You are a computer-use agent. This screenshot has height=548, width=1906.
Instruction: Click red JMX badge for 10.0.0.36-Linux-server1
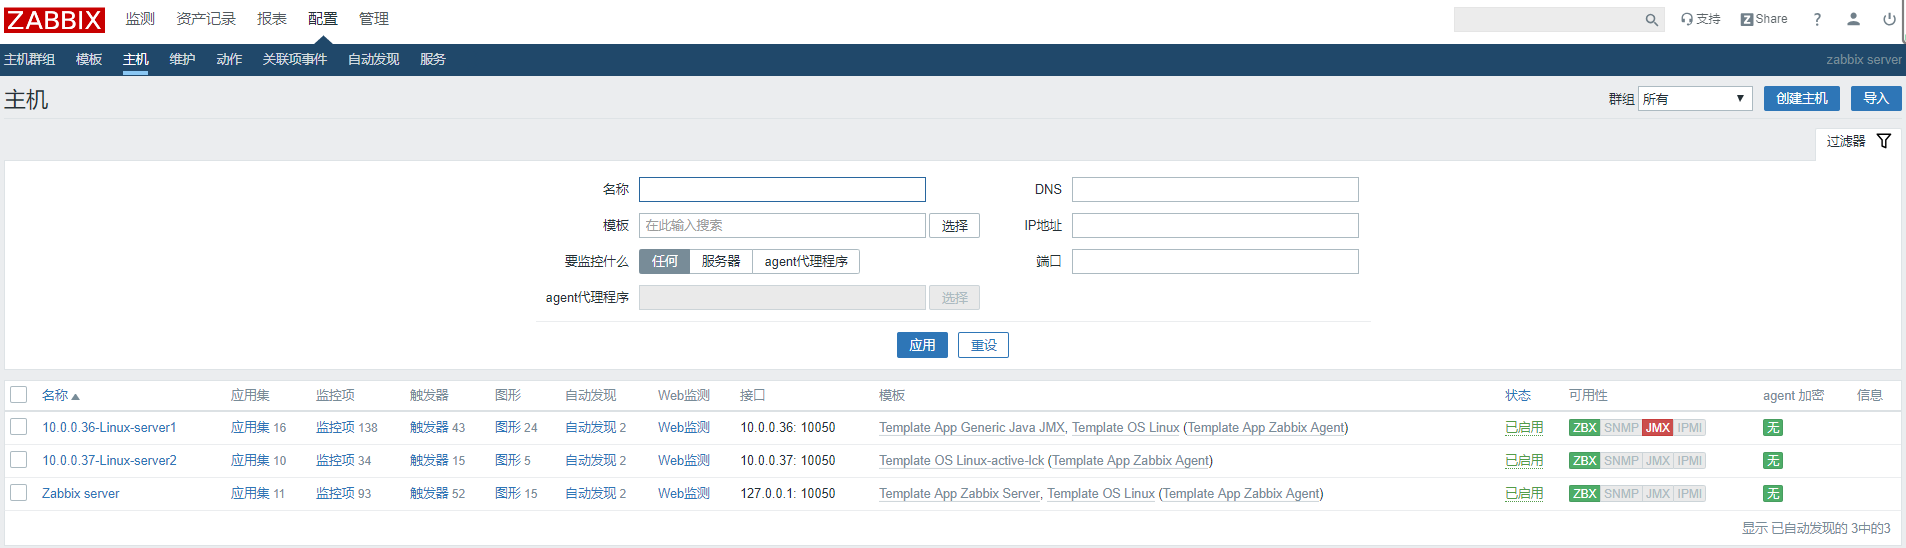(x=1658, y=428)
